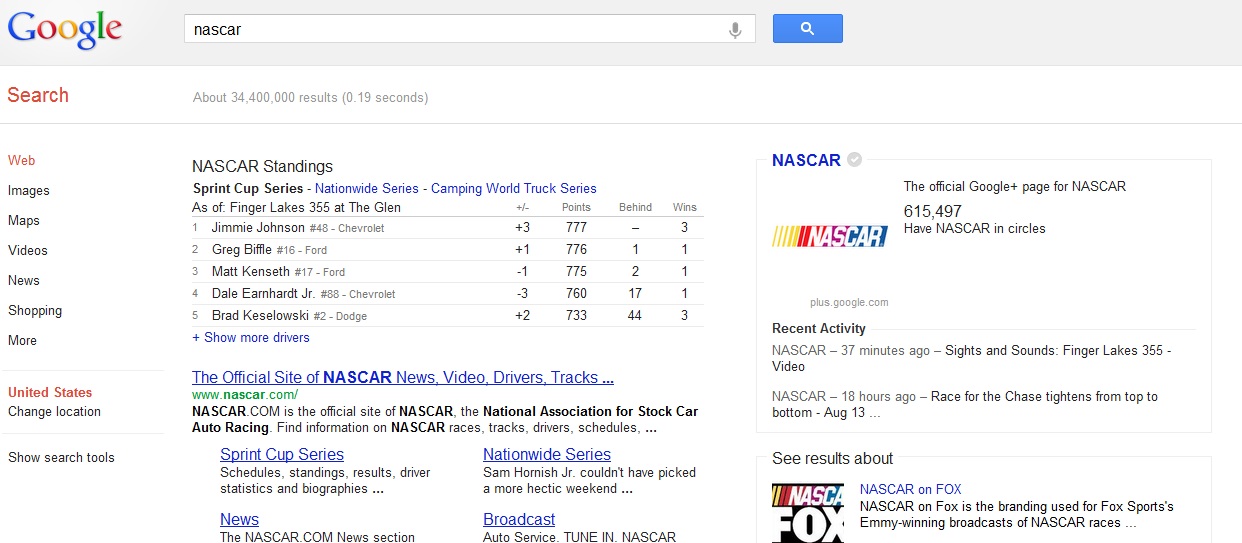Image resolution: width=1242 pixels, height=543 pixels.
Task: Activate voice search microphone icon
Action: (735, 30)
